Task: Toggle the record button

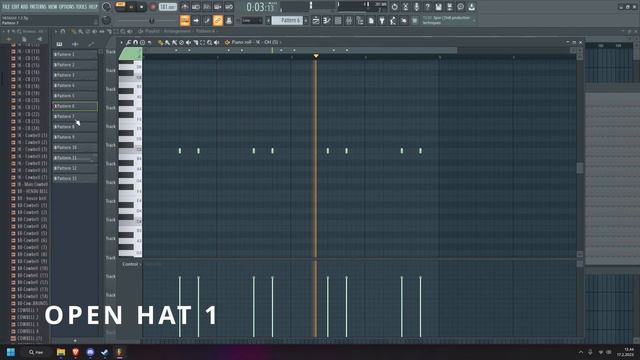Action: coord(153,7)
